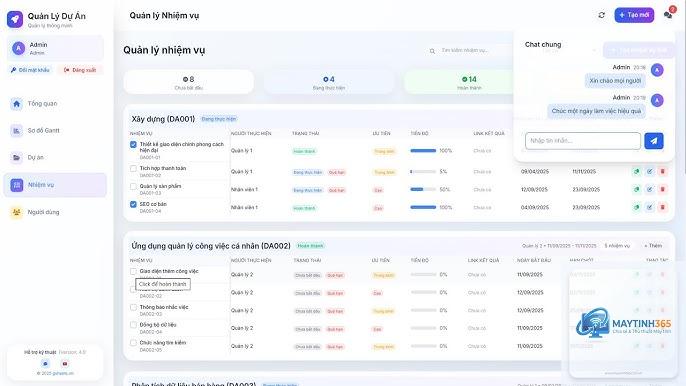Click the search magnifier icon
The height and width of the screenshot is (386, 686).
(432, 51)
